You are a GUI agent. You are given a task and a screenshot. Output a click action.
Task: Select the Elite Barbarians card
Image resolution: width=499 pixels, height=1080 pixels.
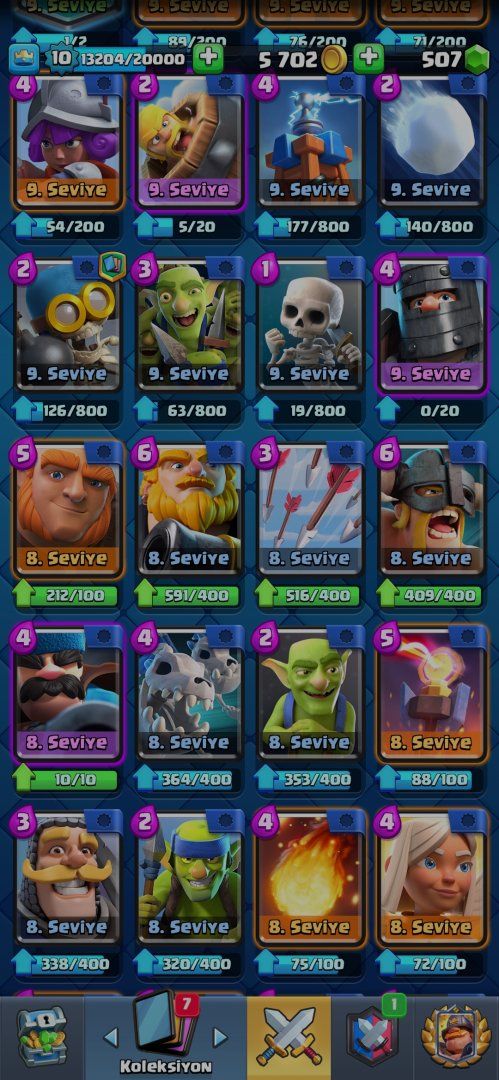tap(431, 510)
